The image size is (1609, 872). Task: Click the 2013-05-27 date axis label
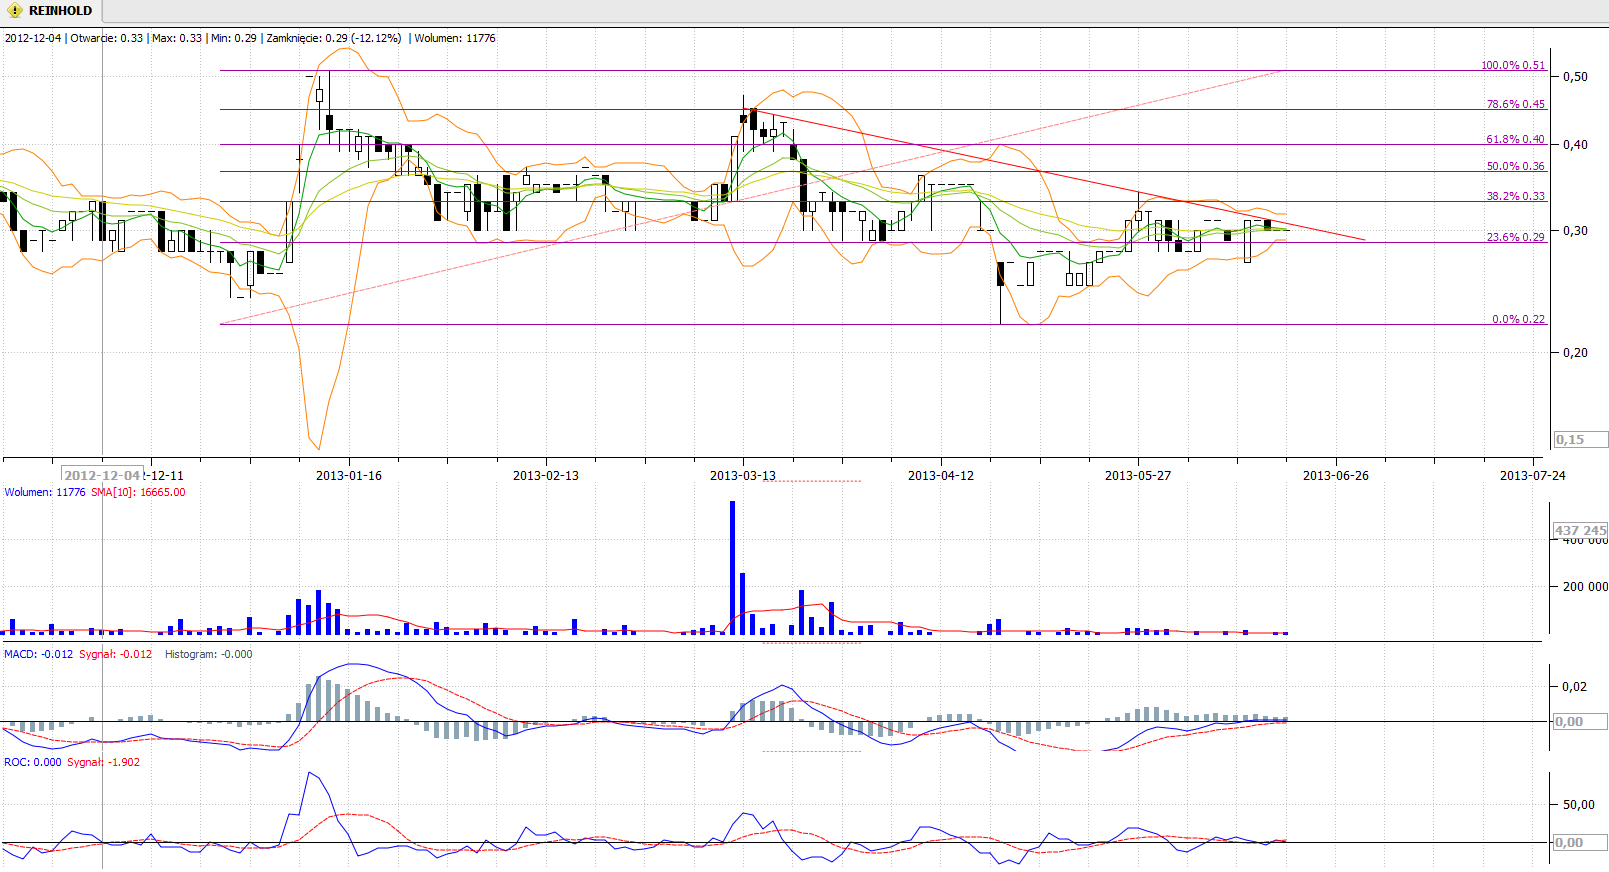click(x=1138, y=475)
